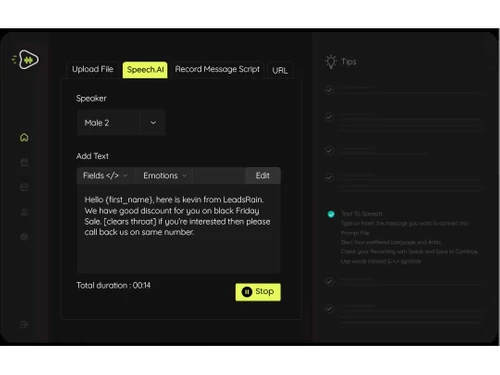Click the Text To Speech tip title
500x375 pixels.
click(361, 214)
